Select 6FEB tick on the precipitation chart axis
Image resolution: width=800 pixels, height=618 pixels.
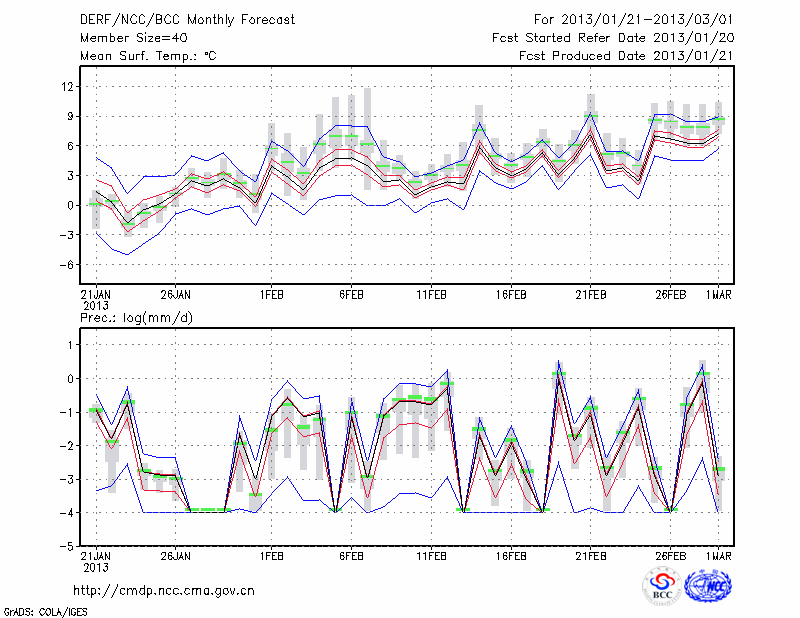(x=350, y=556)
